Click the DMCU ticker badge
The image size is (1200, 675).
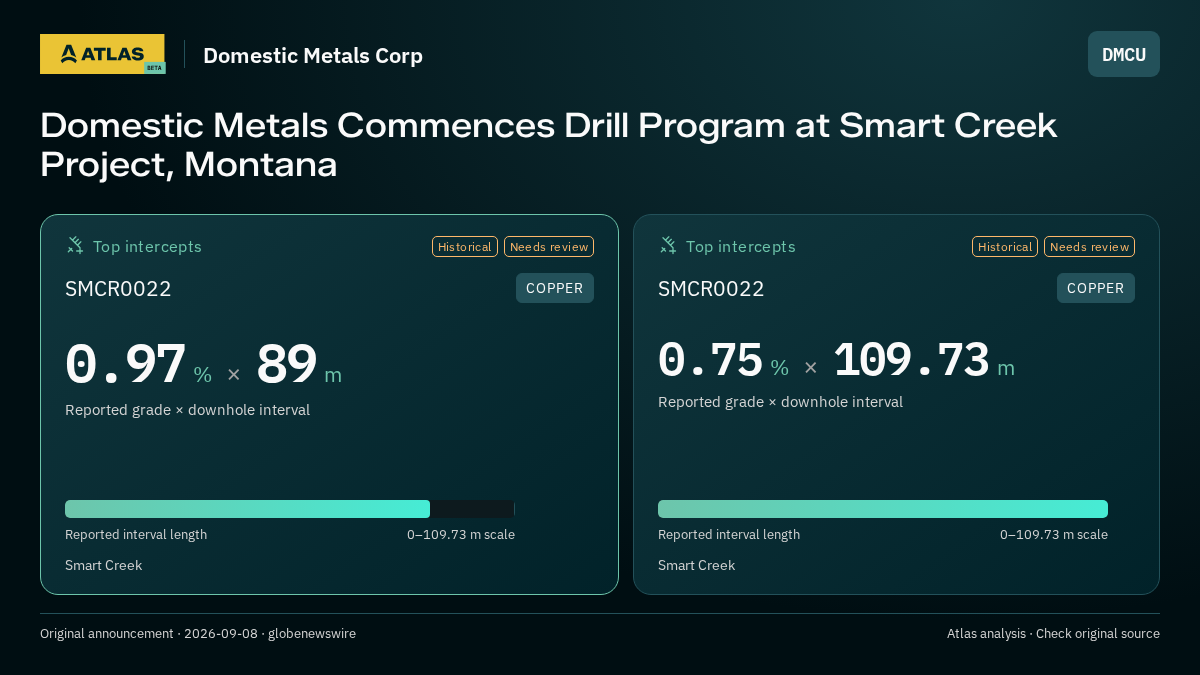click(x=1124, y=54)
